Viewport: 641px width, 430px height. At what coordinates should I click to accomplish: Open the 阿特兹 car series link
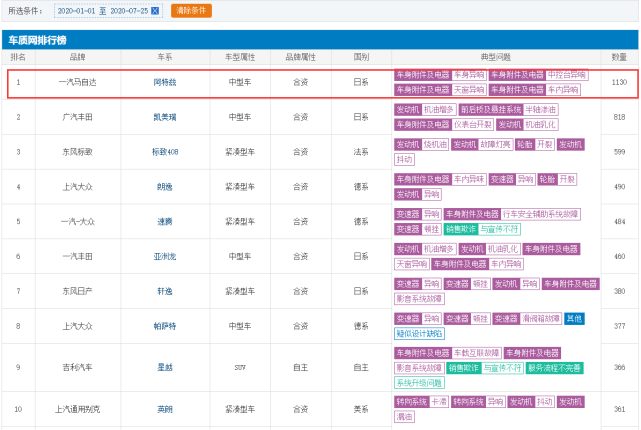click(x=165, y=82)
